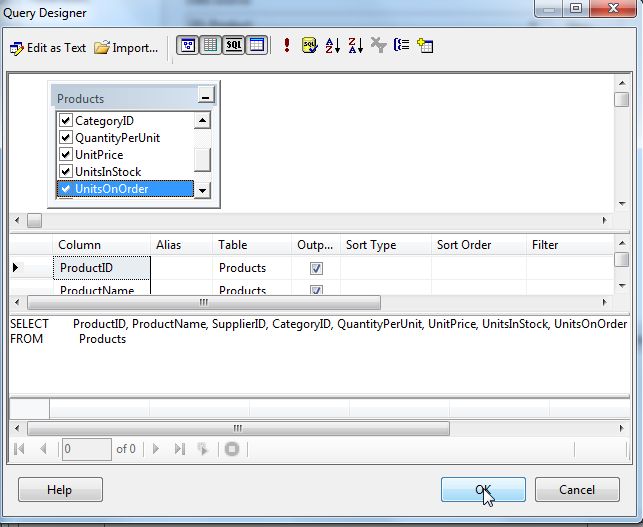Click the Sort Type cell for ProductID row

click(x=385, y=268)
